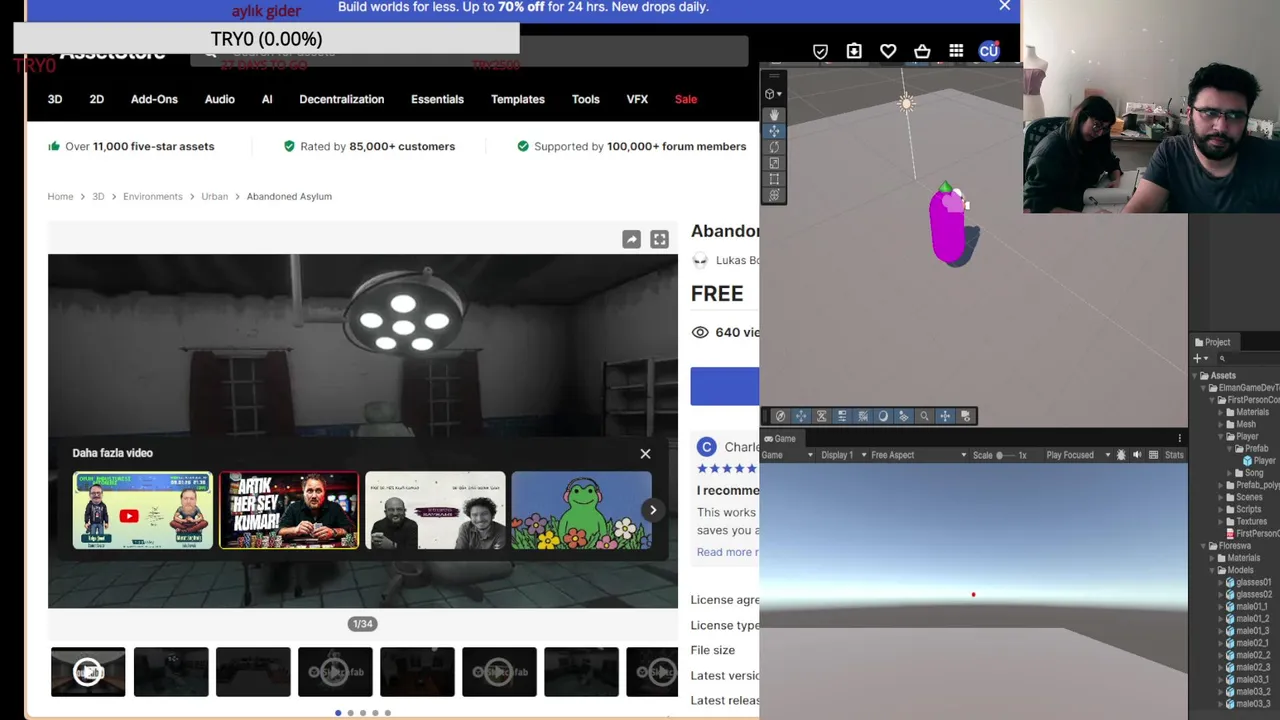Collapse the Floreswa folder

point(1205,546)
